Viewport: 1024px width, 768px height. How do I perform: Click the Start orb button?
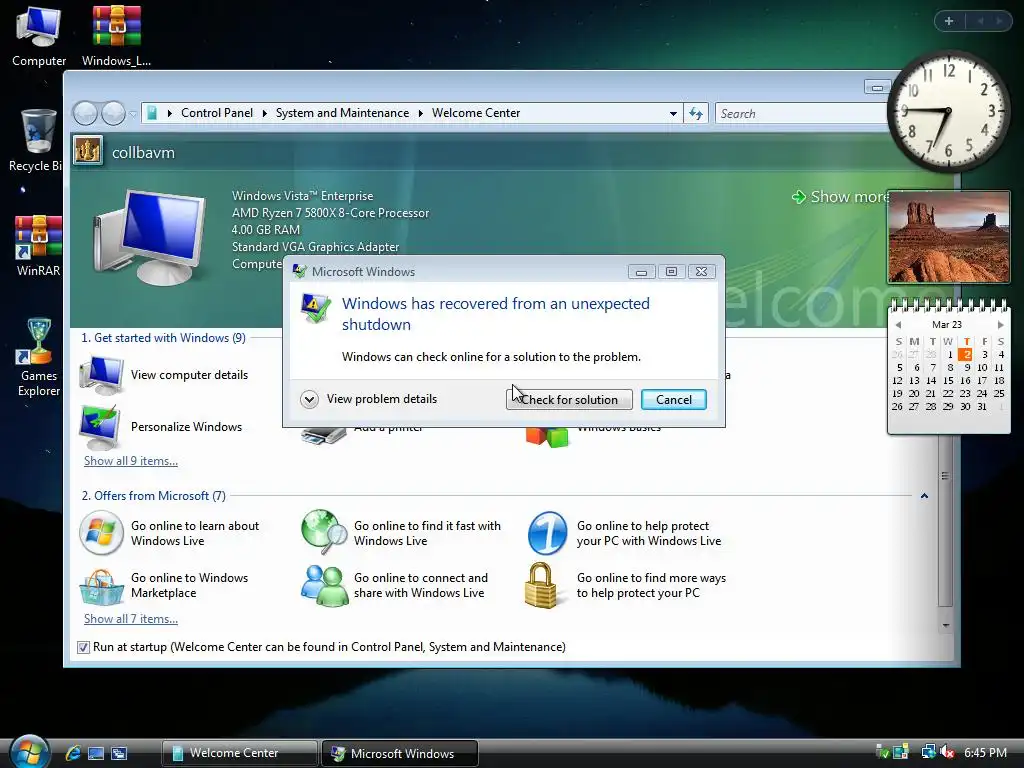29,751
